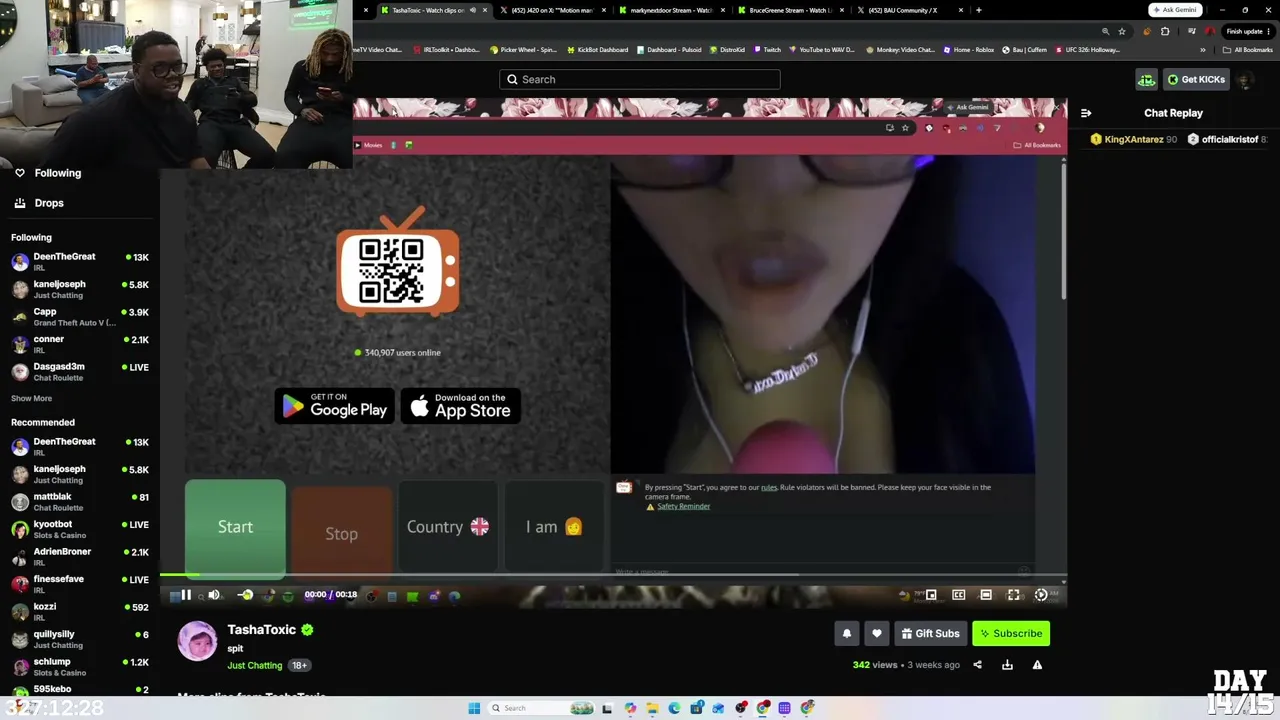Screen dimensions: 1280x720
Task: Click the notification bell for TashaToxic
Action: [847, 633]
